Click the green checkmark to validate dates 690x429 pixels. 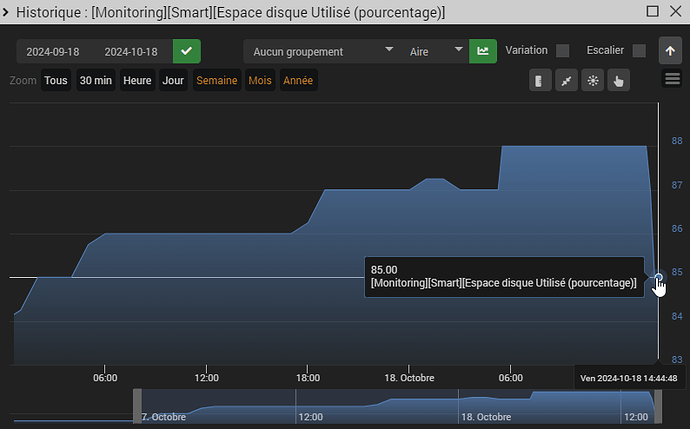(x=186, y=51)
